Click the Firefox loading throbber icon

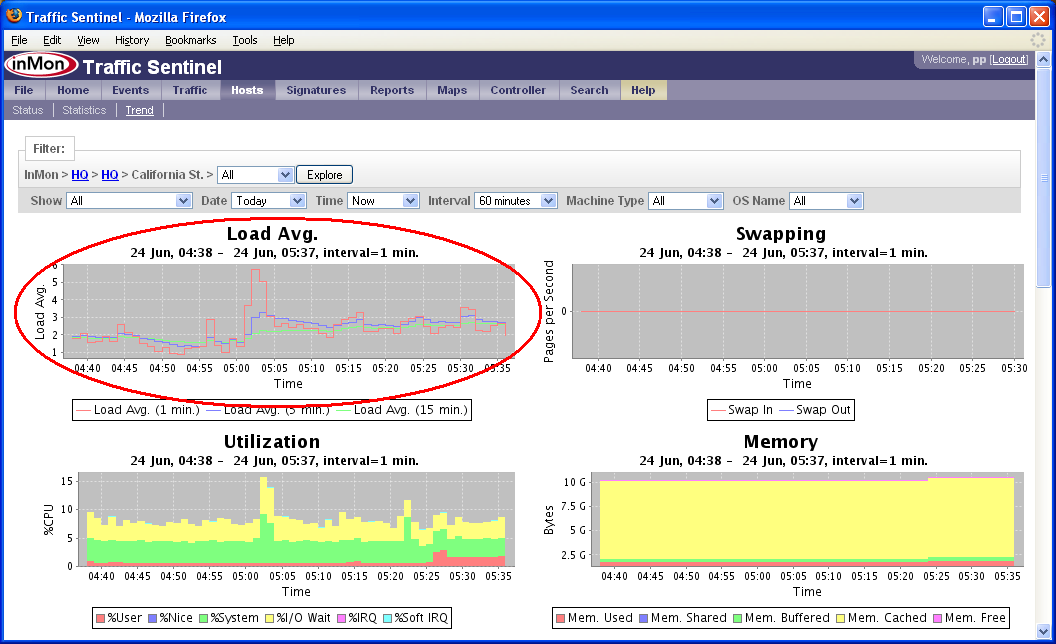click(1038, 40)
